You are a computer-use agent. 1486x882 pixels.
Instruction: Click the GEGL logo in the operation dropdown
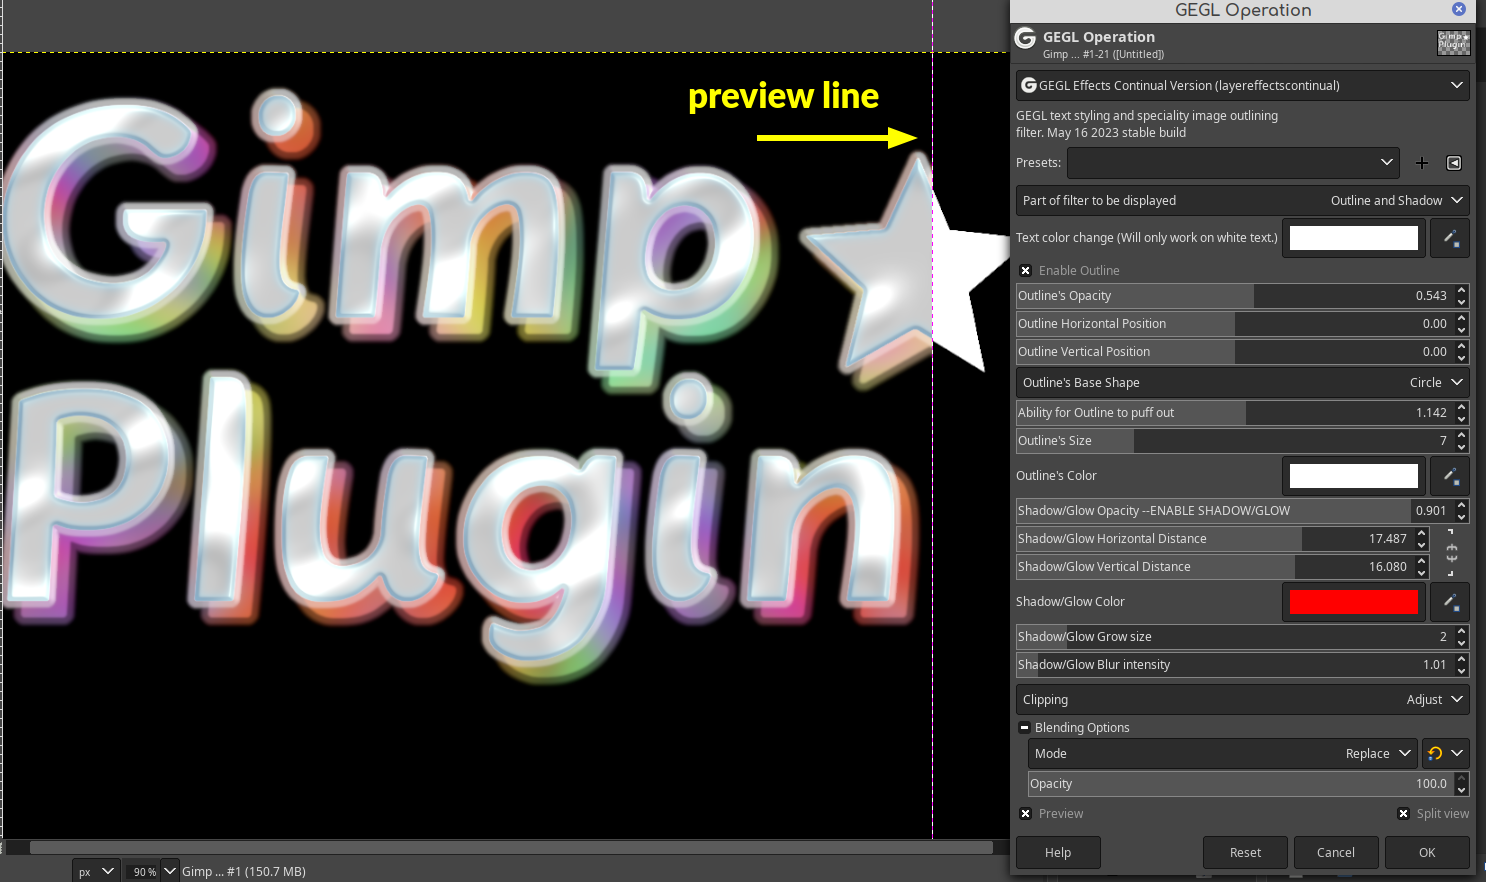1028,85
